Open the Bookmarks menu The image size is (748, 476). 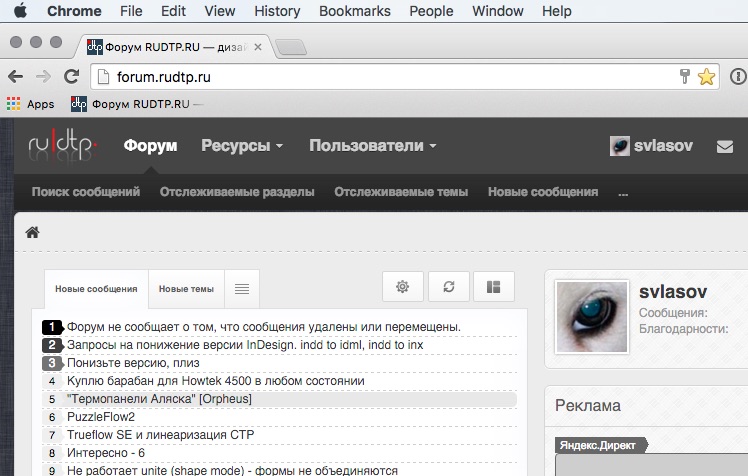(354, 11)
